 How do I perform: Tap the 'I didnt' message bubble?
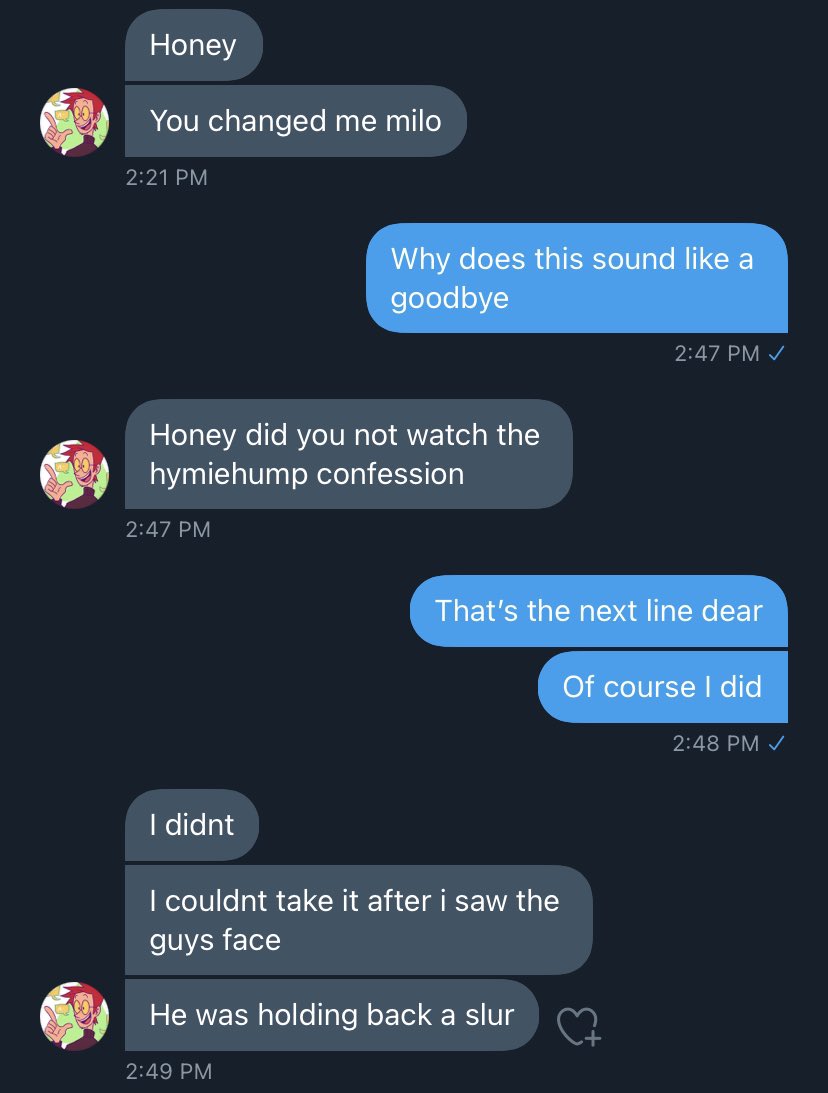[192, 825]
